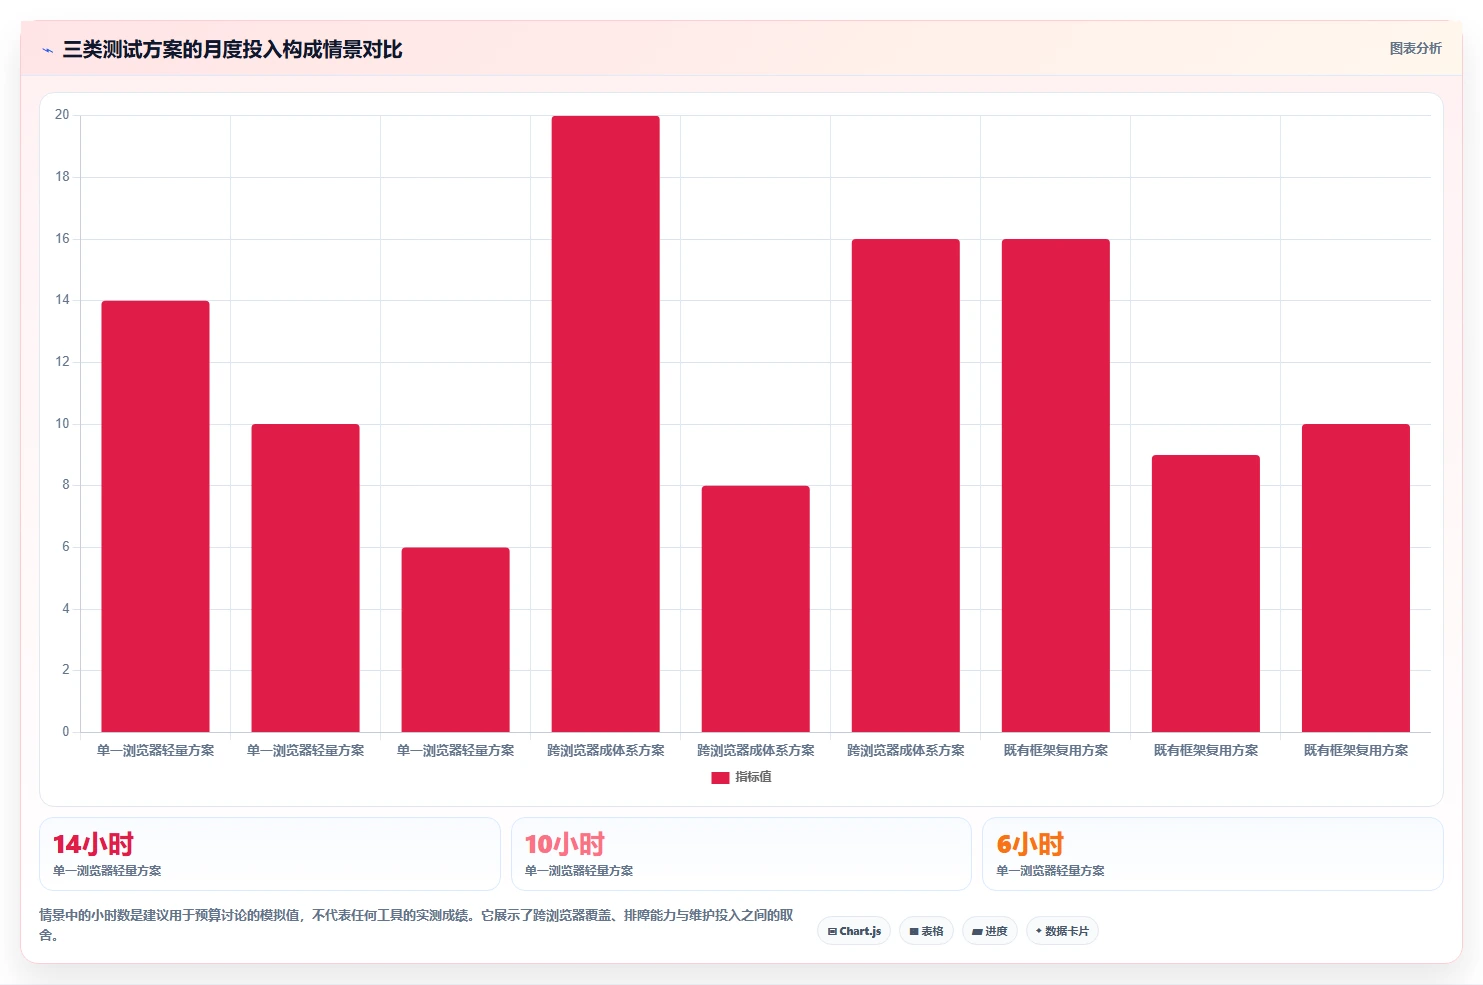Click the y-axis tick label 18
Viewport: 1483px width, 985px height.
coord(62,177)
